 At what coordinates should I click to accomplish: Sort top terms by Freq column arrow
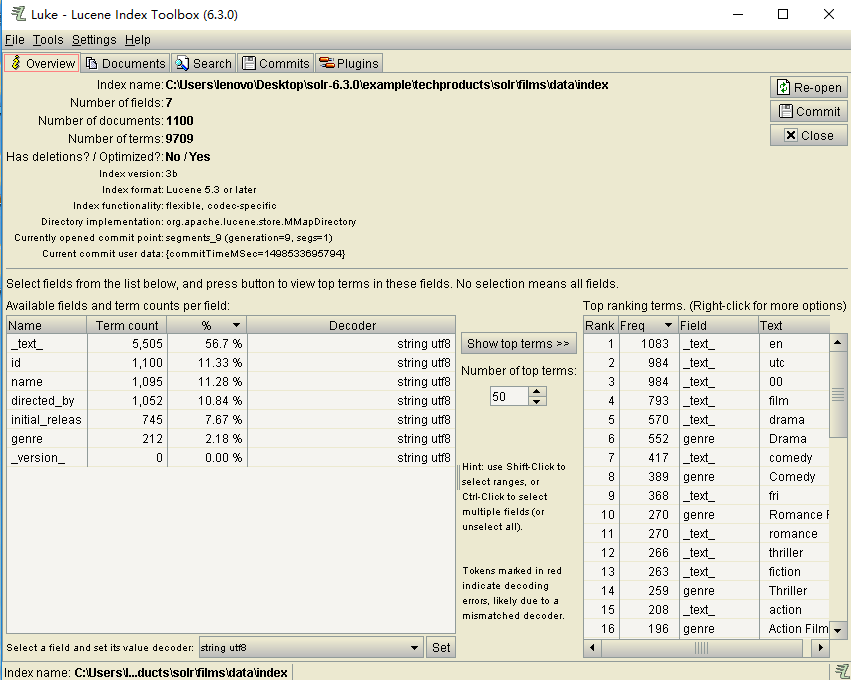click(668, 325)
